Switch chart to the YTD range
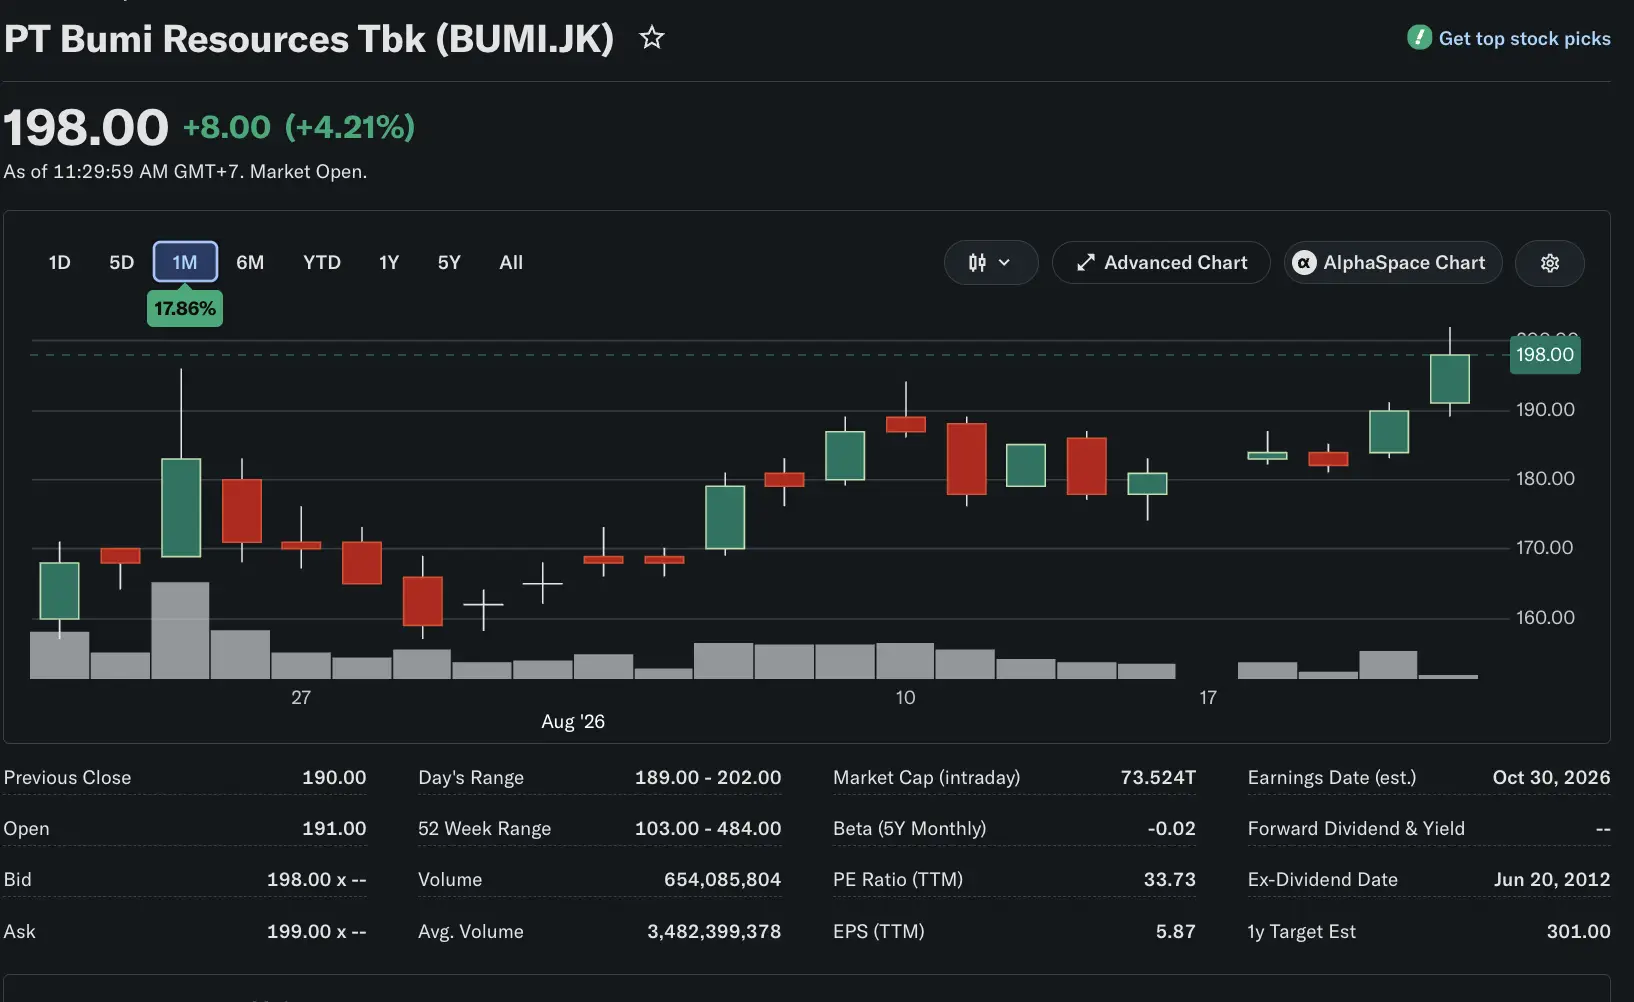 (322, 262)
